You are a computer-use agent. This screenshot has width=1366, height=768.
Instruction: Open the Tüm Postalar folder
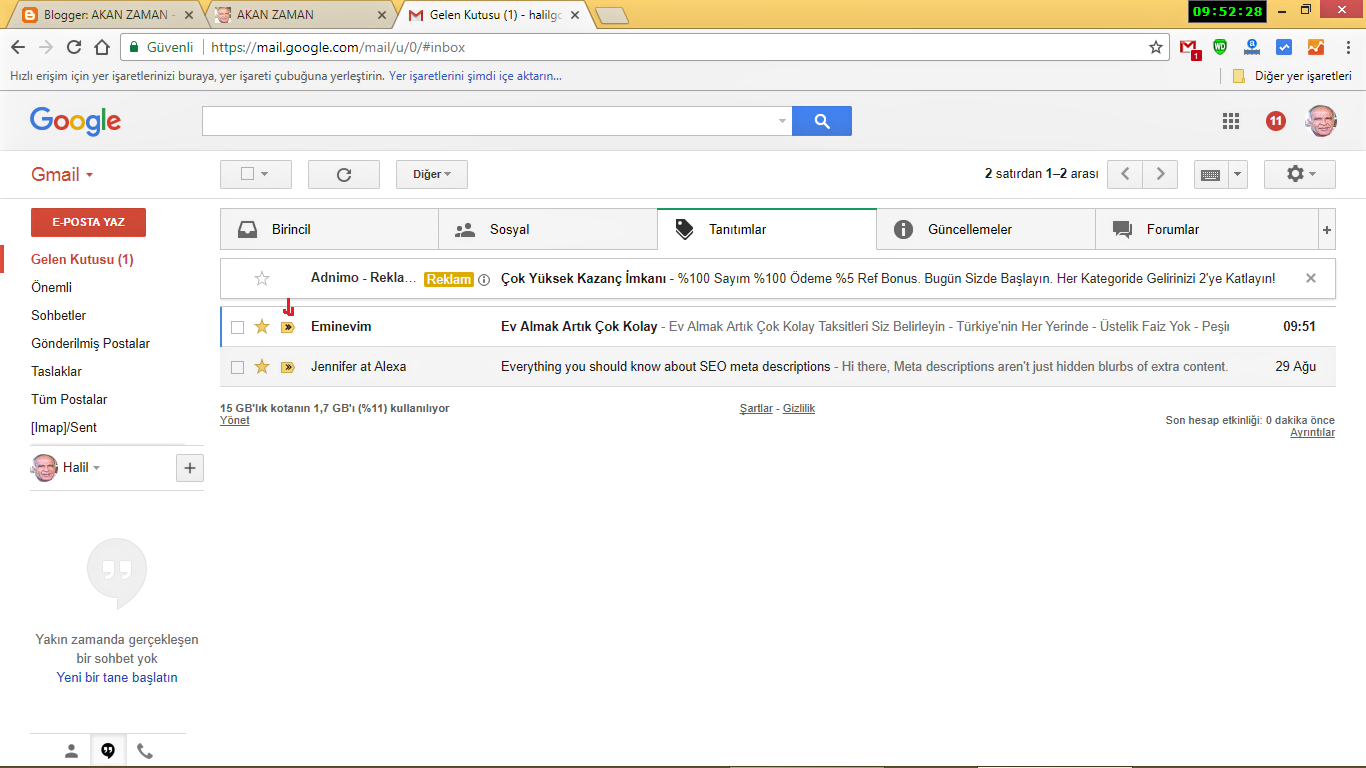coord(69,400)
